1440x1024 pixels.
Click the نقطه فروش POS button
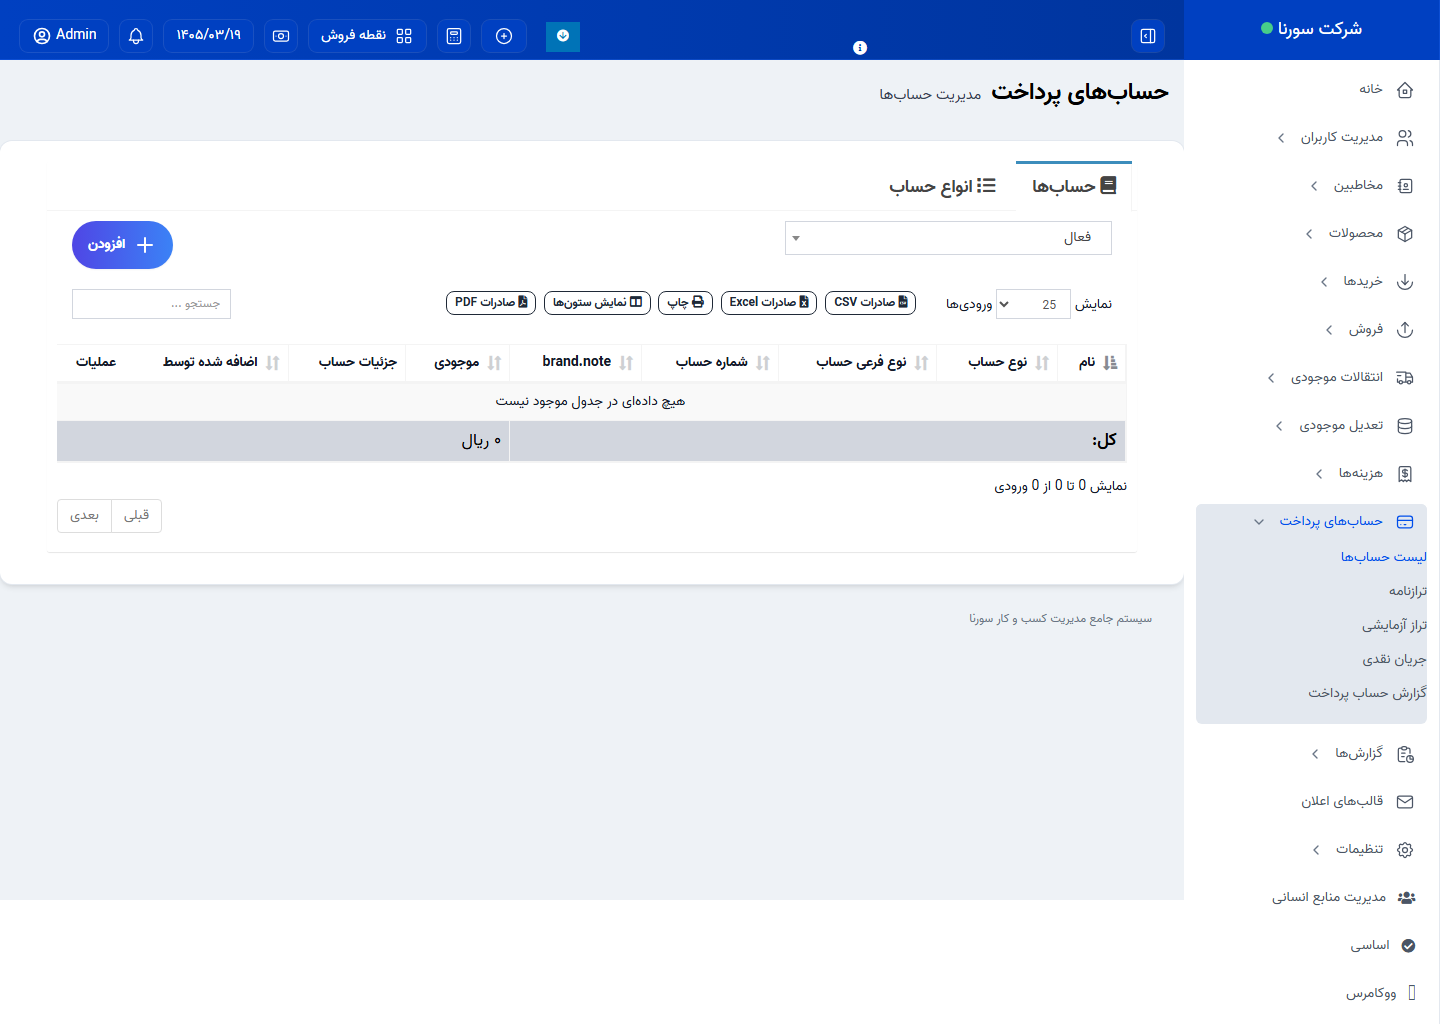pos(367,36)
